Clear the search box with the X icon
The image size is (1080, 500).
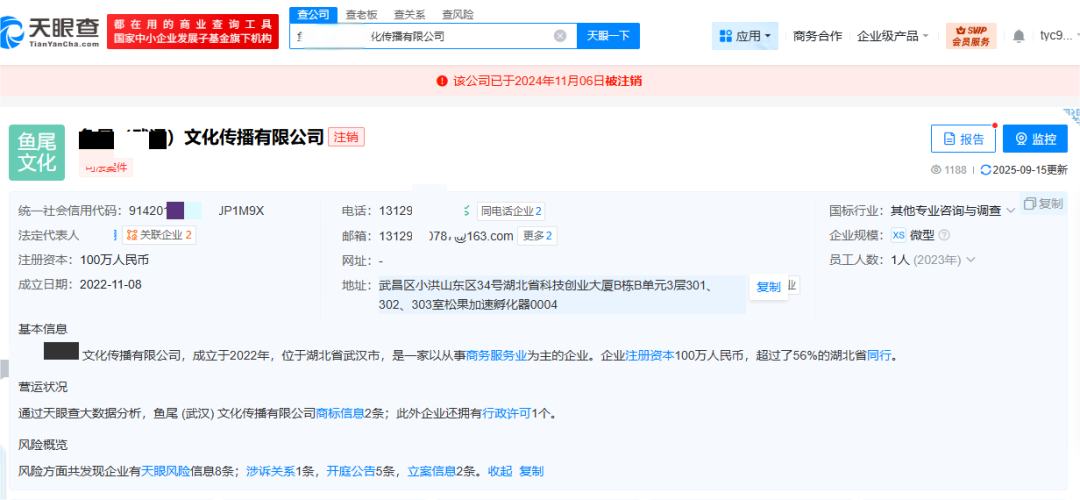click(x=560, y=36)
